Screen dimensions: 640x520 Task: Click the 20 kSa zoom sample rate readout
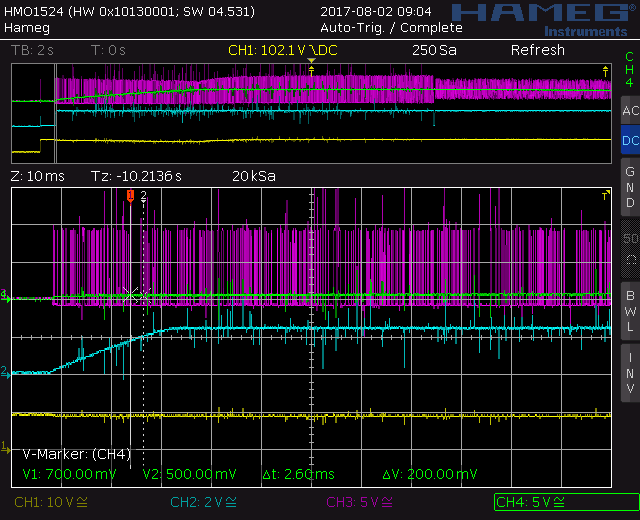[x=253, y=176]
